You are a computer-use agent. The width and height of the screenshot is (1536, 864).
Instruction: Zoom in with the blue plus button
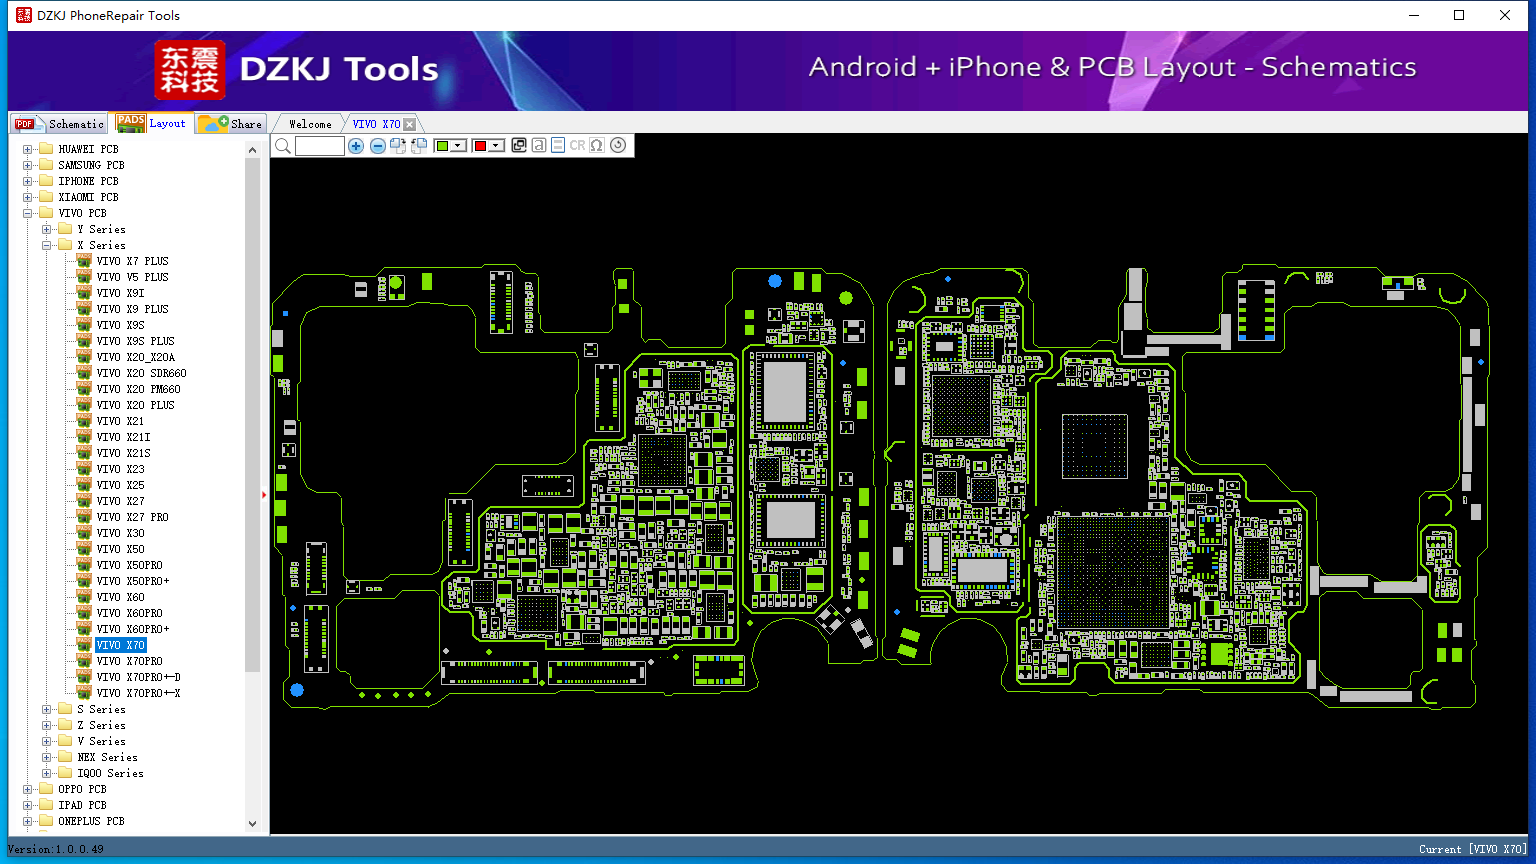click(x=356, y=146)
